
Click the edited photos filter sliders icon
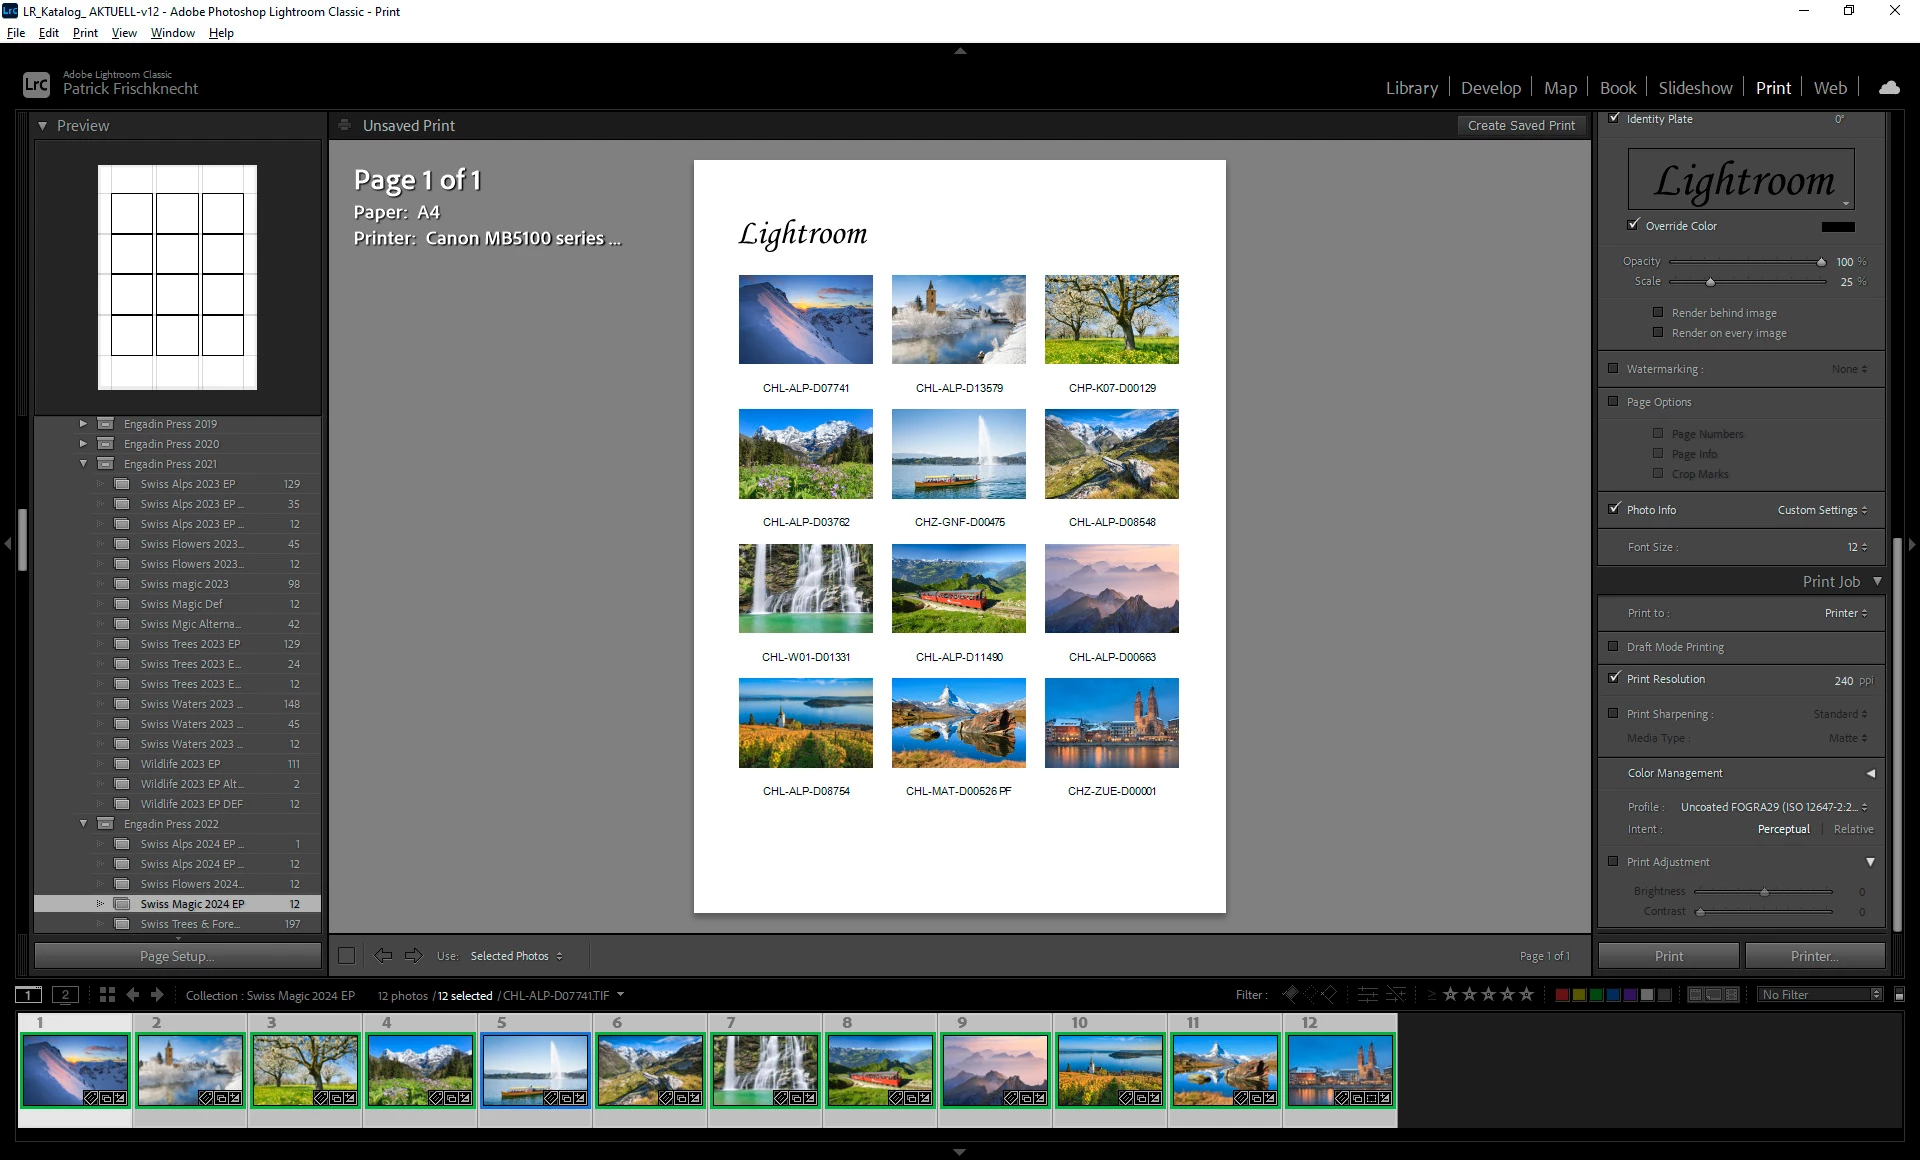click(1367, 994)
